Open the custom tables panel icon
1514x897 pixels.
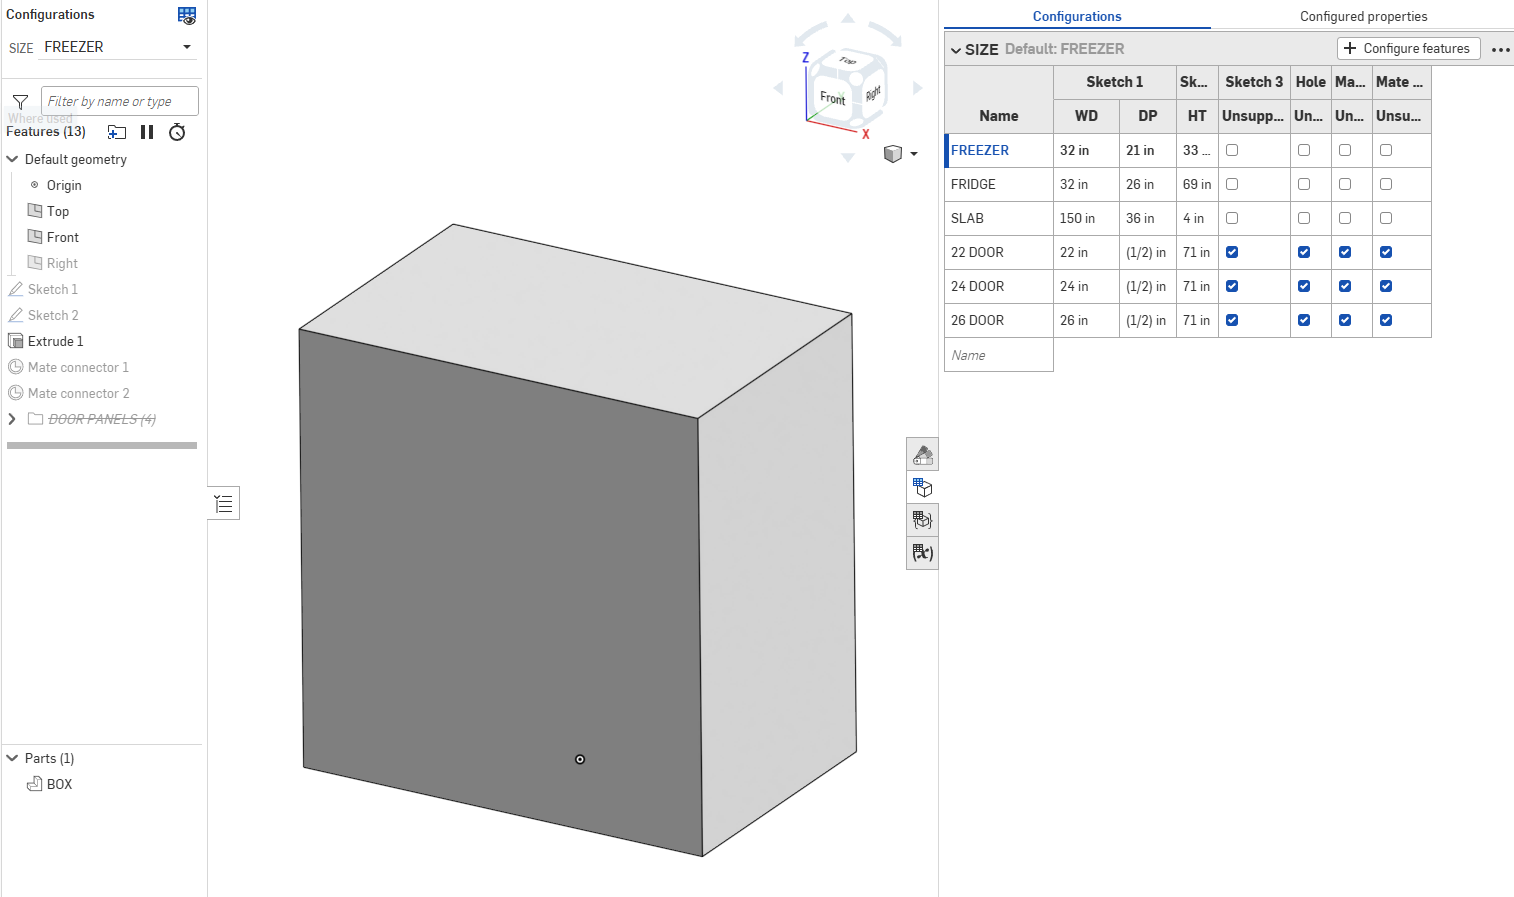pos(922,520)
